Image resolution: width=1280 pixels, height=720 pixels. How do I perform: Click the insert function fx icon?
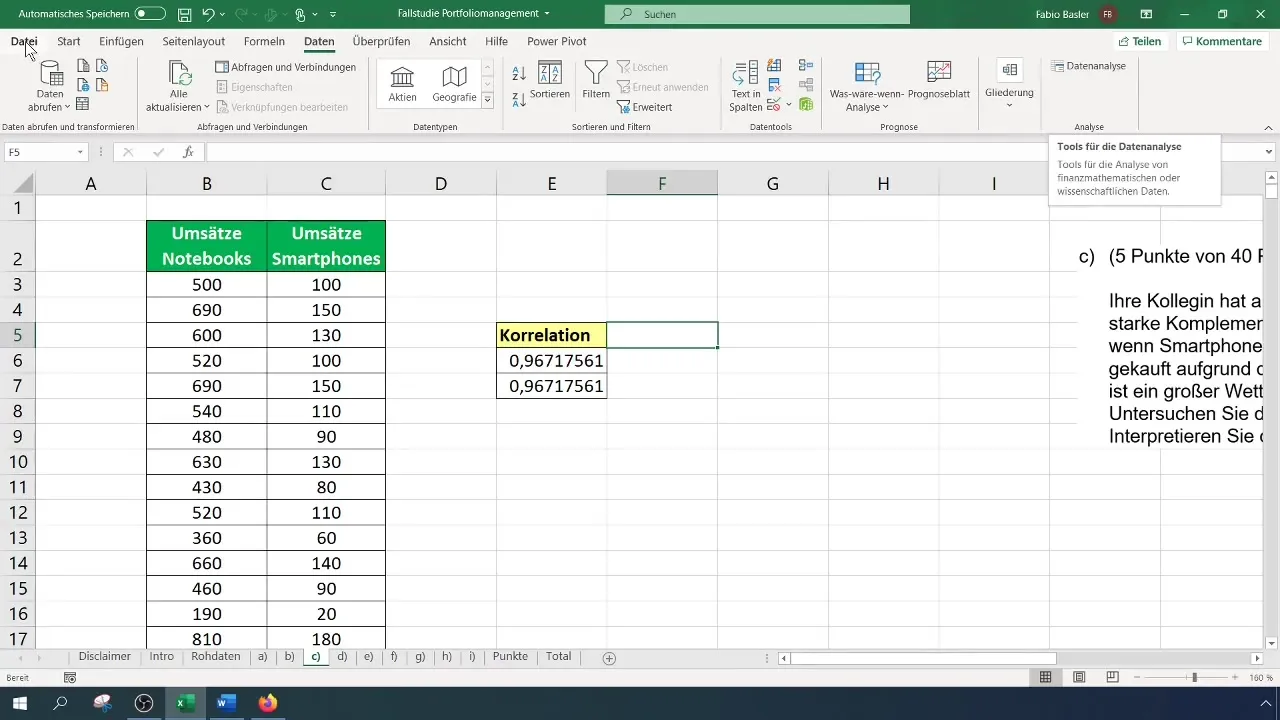188,152
